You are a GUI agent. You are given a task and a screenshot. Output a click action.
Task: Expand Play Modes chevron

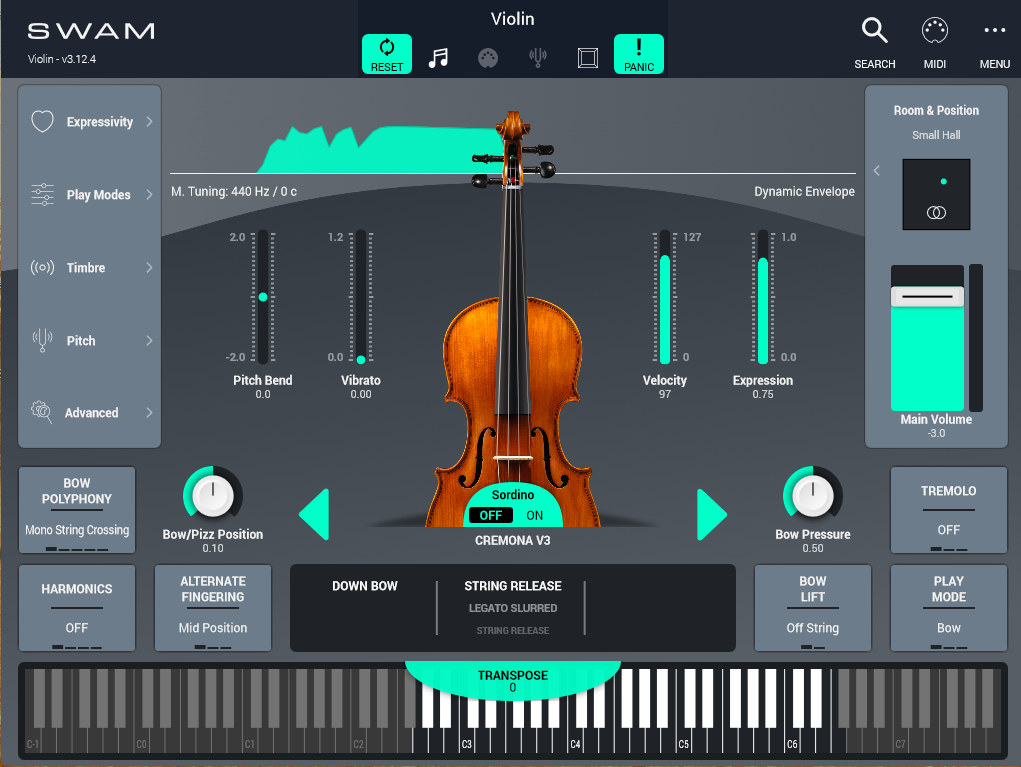point(149,195)
